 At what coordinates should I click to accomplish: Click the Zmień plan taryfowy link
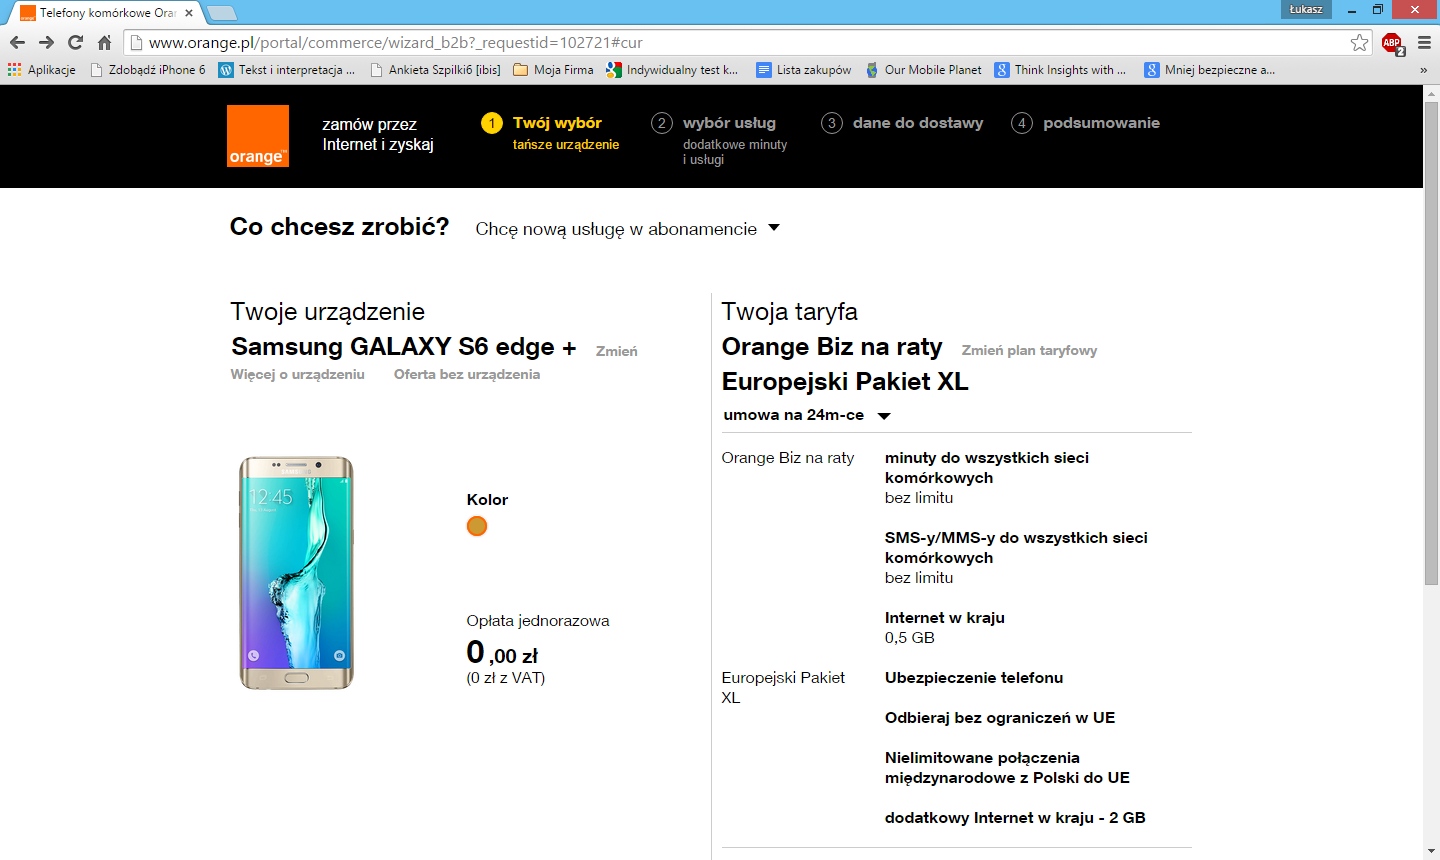point(1029,350)
